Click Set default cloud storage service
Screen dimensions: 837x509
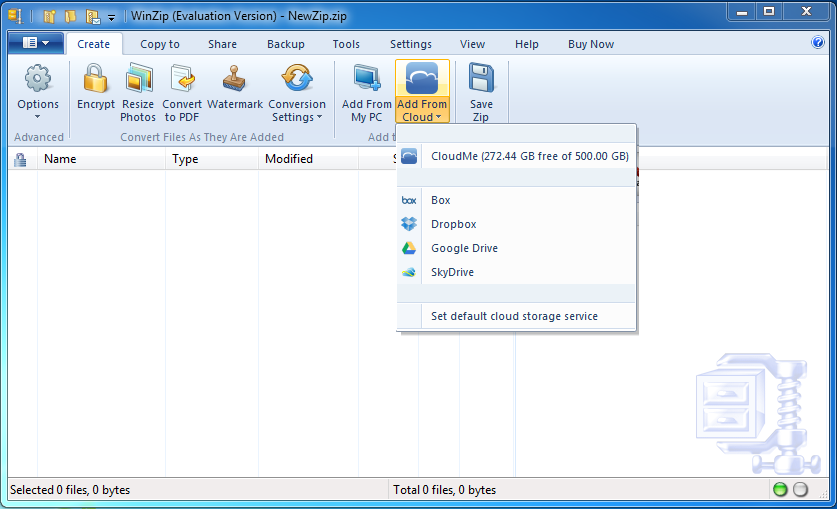click(516, 316)
